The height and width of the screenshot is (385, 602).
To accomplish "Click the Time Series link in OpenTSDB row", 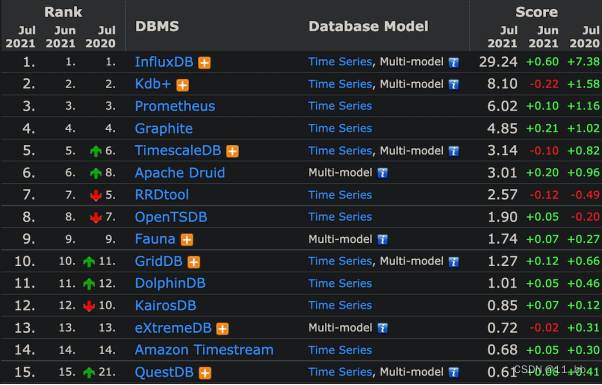I will (340, 217).
